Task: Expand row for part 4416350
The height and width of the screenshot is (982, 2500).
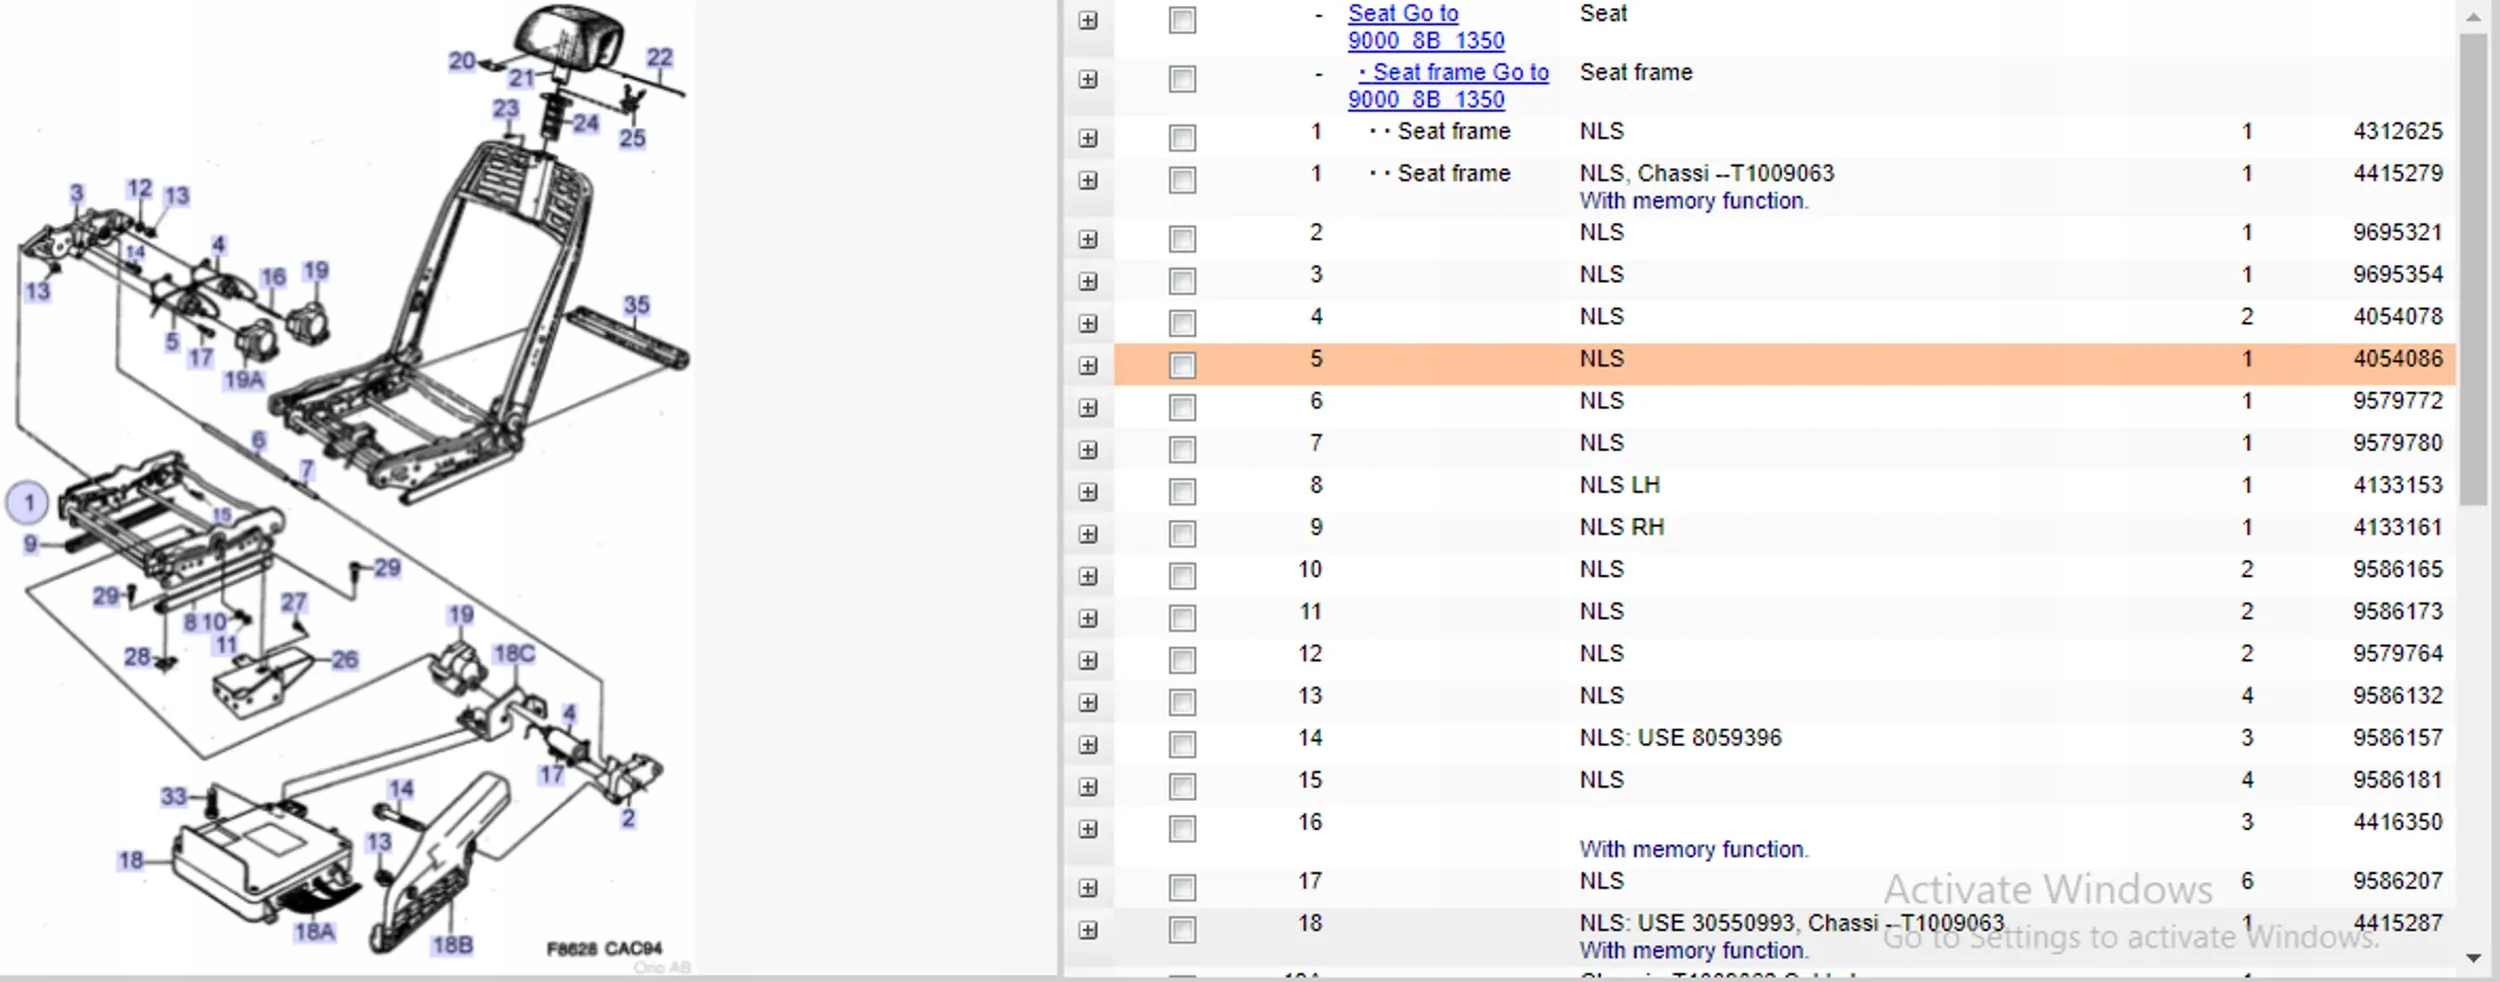Action: click(x=1088, y=830)
